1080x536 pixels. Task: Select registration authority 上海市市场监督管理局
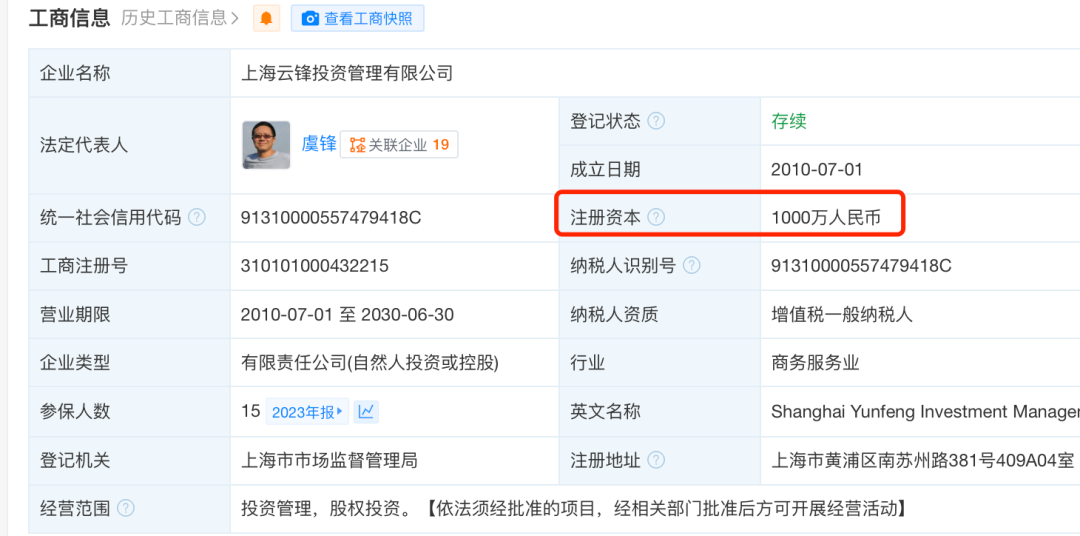click(x=329, y=460)
